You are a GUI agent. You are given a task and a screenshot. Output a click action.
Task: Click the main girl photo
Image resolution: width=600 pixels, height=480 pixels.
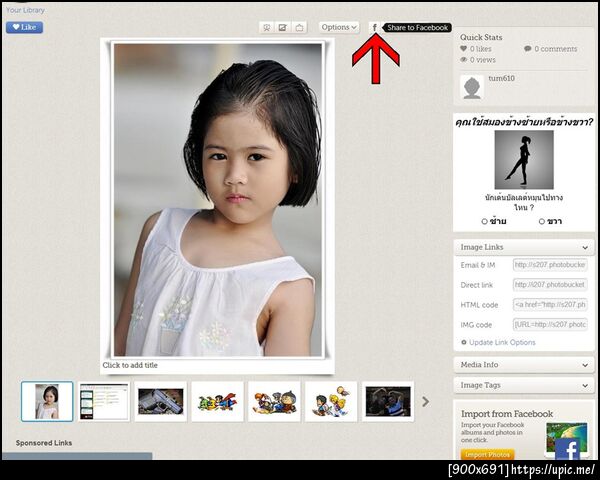pos(218,200)
